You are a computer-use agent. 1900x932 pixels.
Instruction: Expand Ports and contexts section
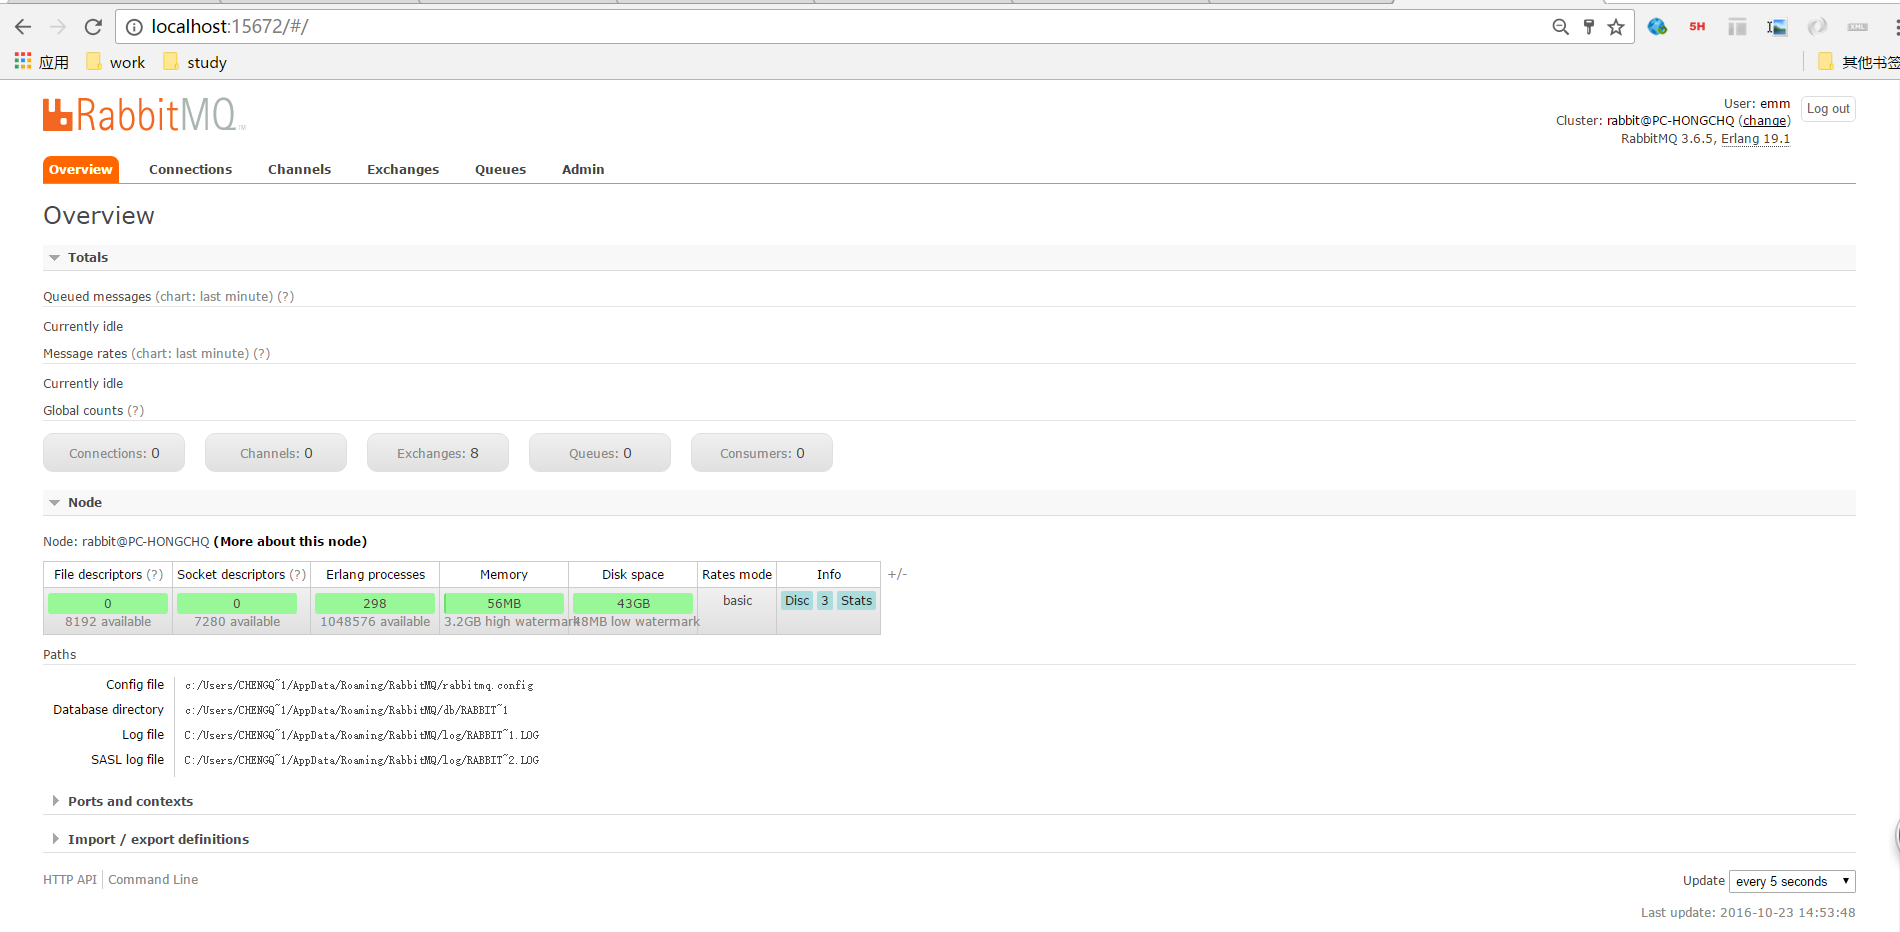129,802
